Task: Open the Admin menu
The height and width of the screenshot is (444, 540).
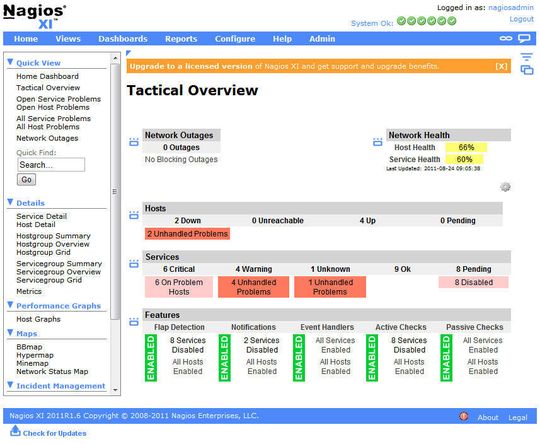Action: point(322,39)
